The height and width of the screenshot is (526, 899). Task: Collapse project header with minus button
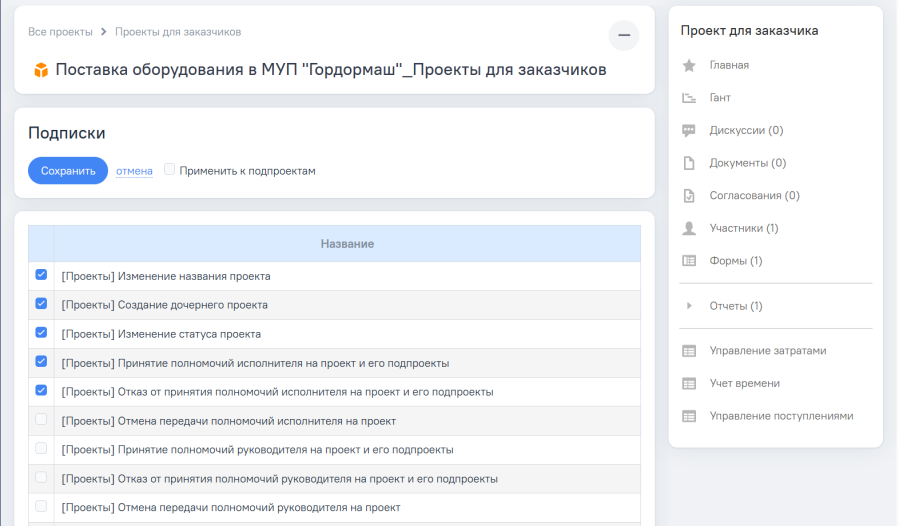tap(624, 35)
